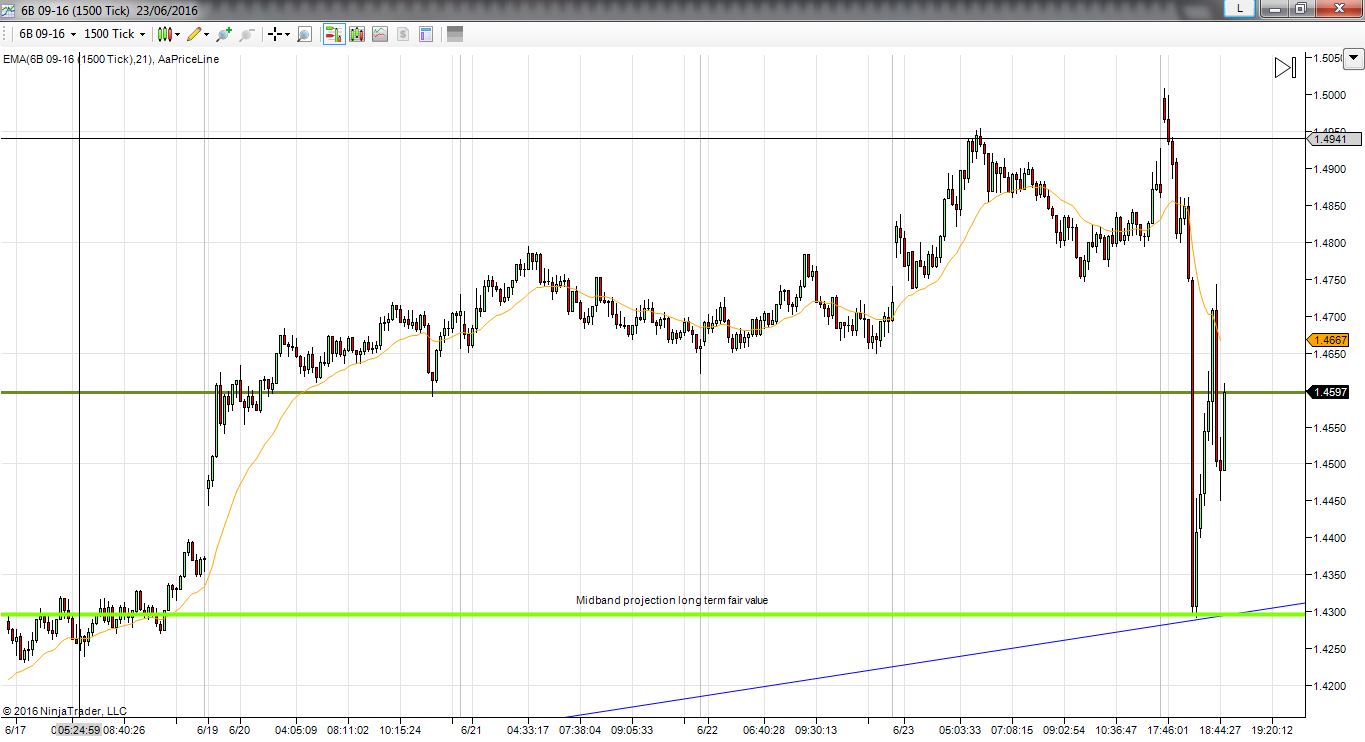Viewport: 1365px width, 742px height.
Task: Expand the crosshair pointer dropdown arrow
Action: tap(288, 34)
